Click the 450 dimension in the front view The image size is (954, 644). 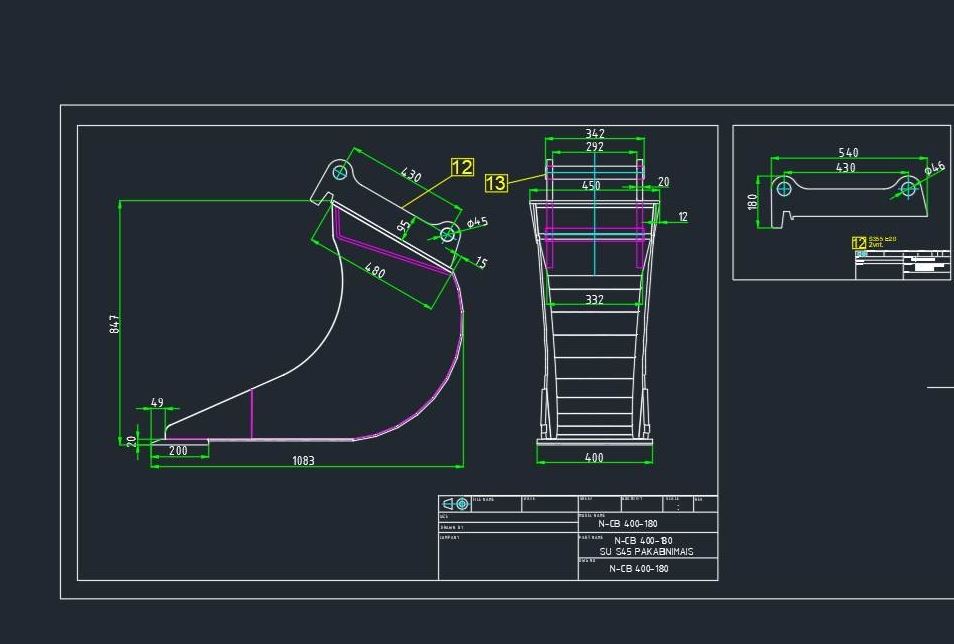[x=591, y=186]
